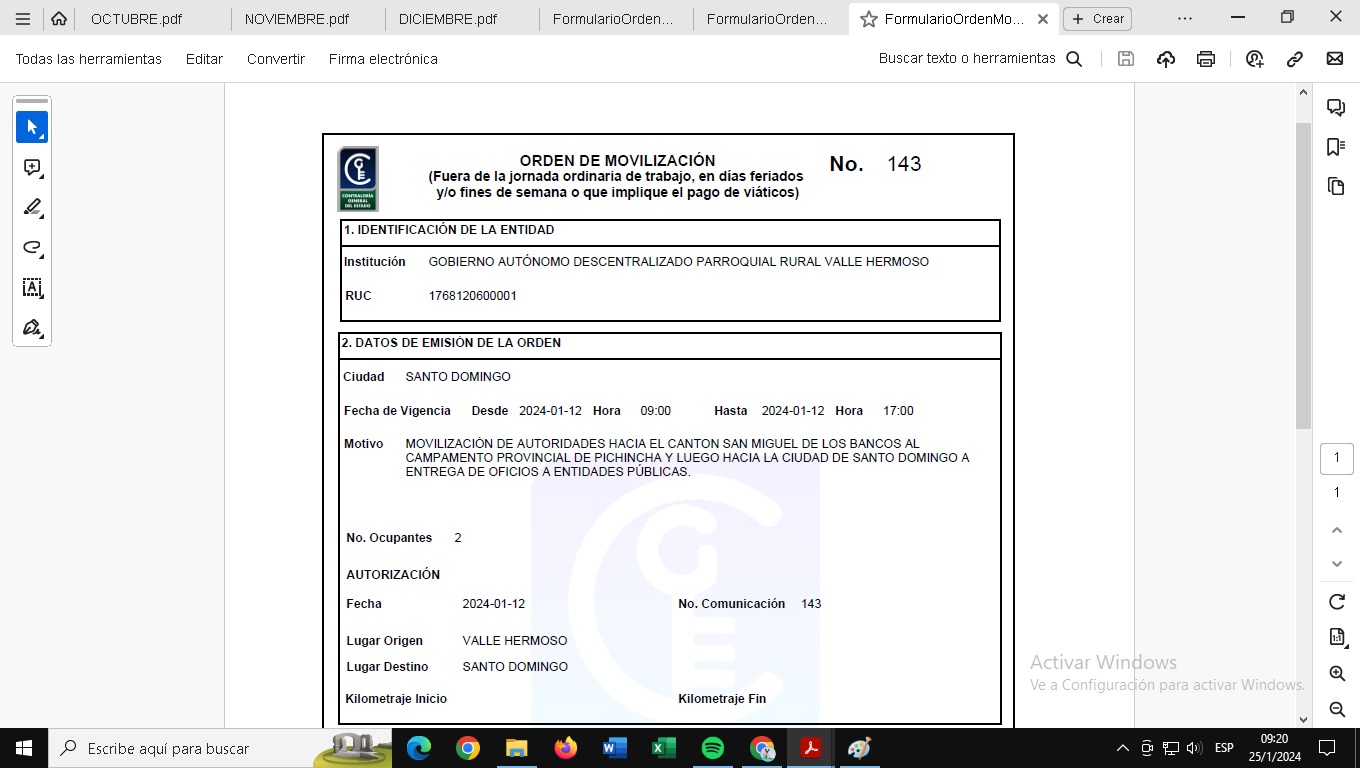
Task: Zoom in on the document
Action: 1336,674
